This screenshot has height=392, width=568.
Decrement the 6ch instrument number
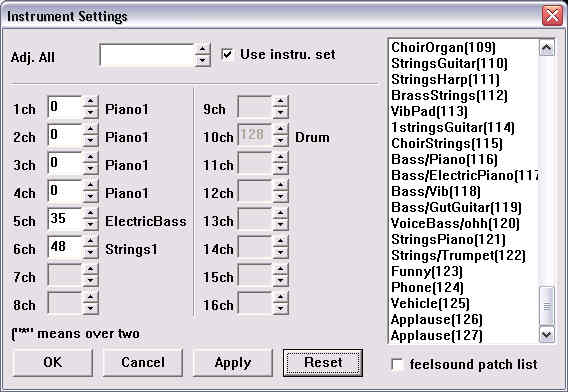point(90,253)
